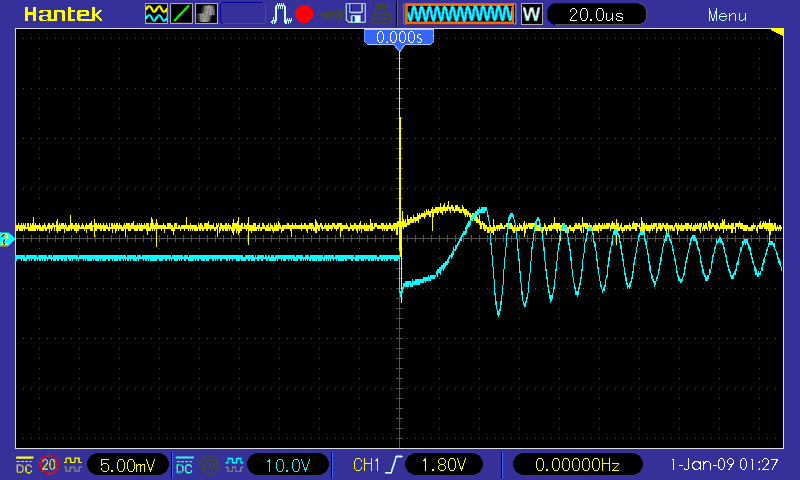Click the red record dot

click(304, 14)
